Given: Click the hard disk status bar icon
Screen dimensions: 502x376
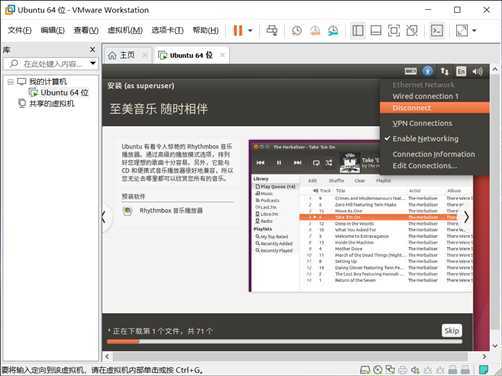Looking at the screenshot, I should point(365,370).
